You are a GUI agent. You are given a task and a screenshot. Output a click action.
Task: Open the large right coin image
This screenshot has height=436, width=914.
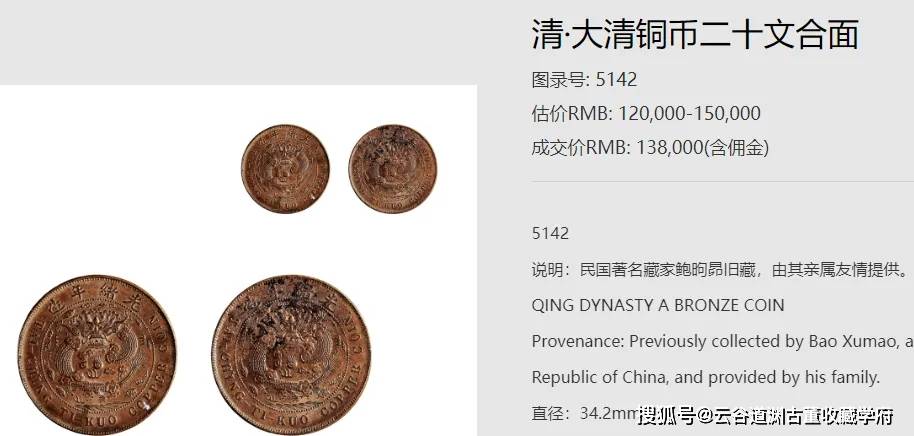point(291,355)
